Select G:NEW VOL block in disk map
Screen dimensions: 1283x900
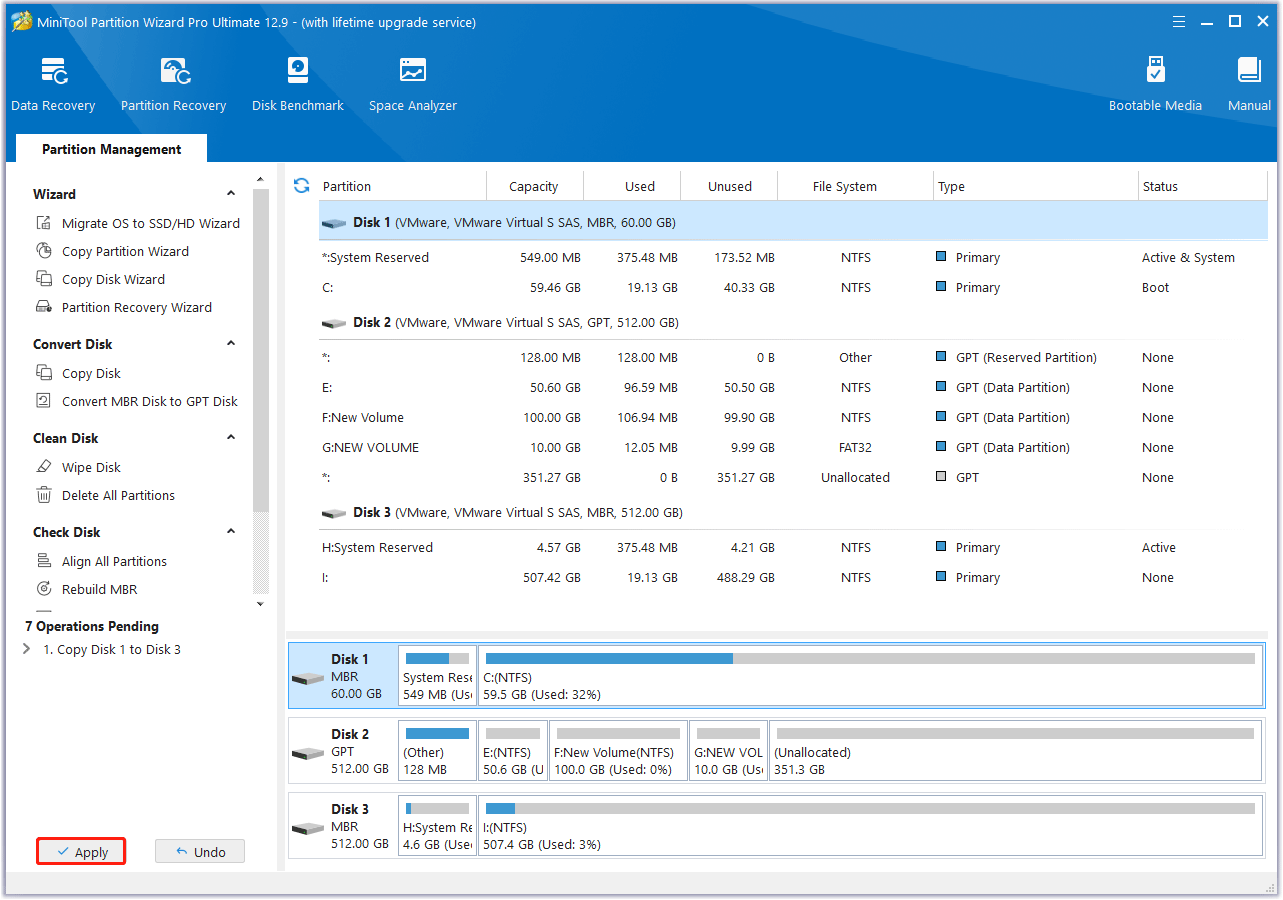click(x=729, y=751)
